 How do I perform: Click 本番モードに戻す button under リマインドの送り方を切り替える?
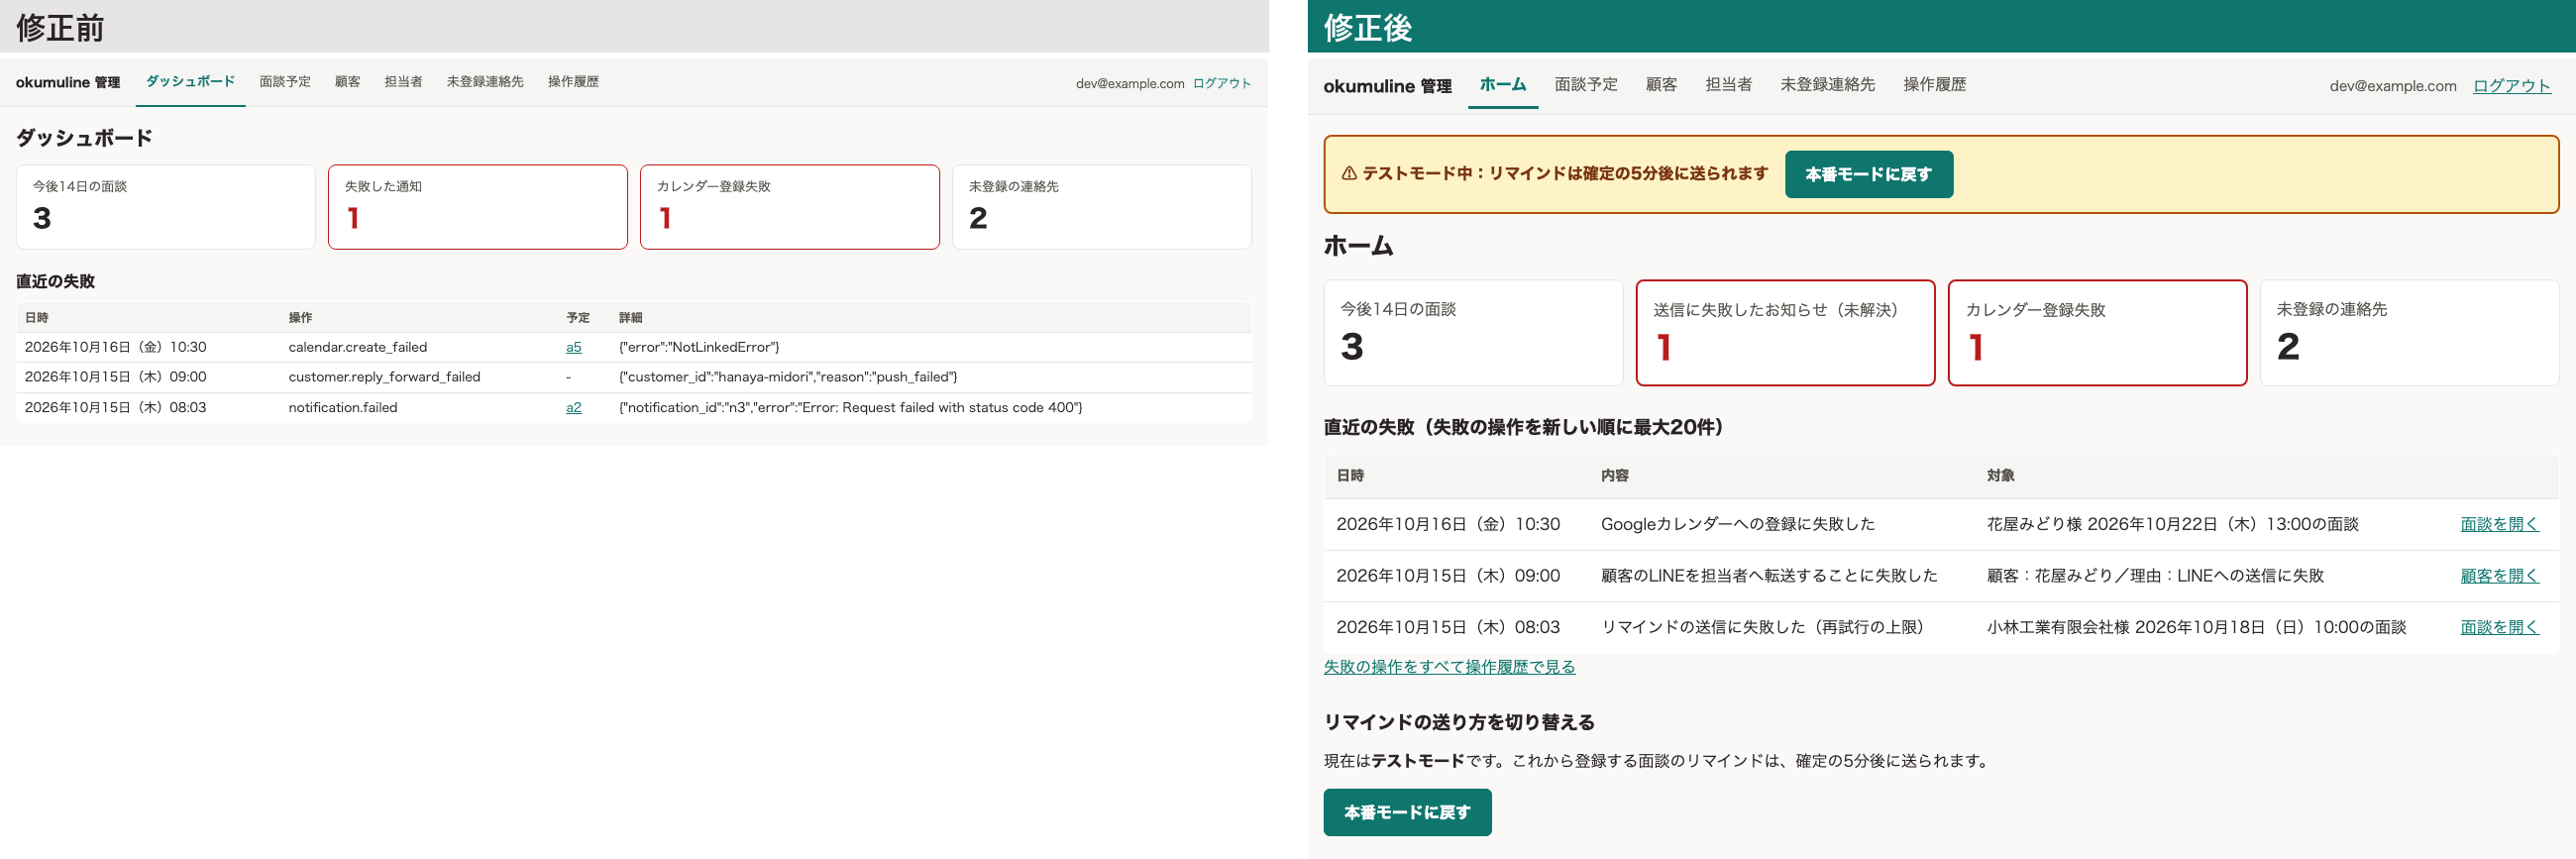click(x=1407, y=812)
